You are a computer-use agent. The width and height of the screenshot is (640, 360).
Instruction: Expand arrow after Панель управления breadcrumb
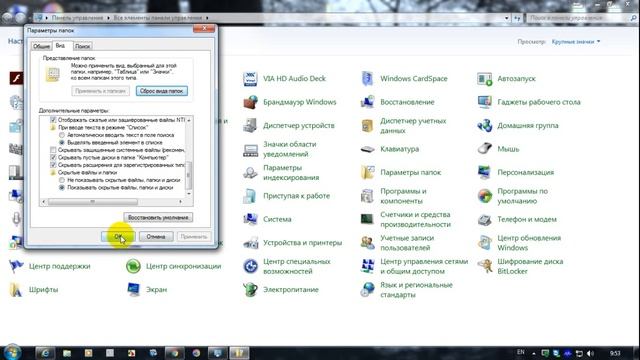(x=109, y=18)
